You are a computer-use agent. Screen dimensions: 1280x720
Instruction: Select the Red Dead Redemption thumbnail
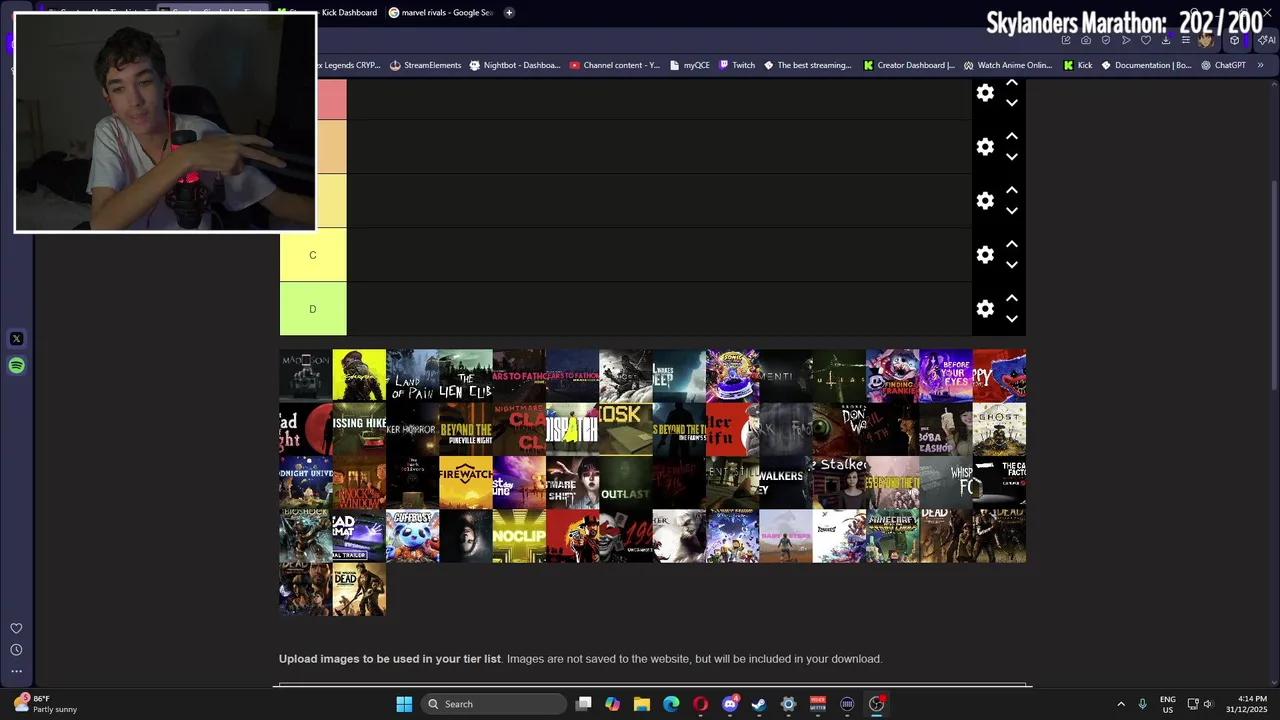pyautogui.click(x=572, y=536)
